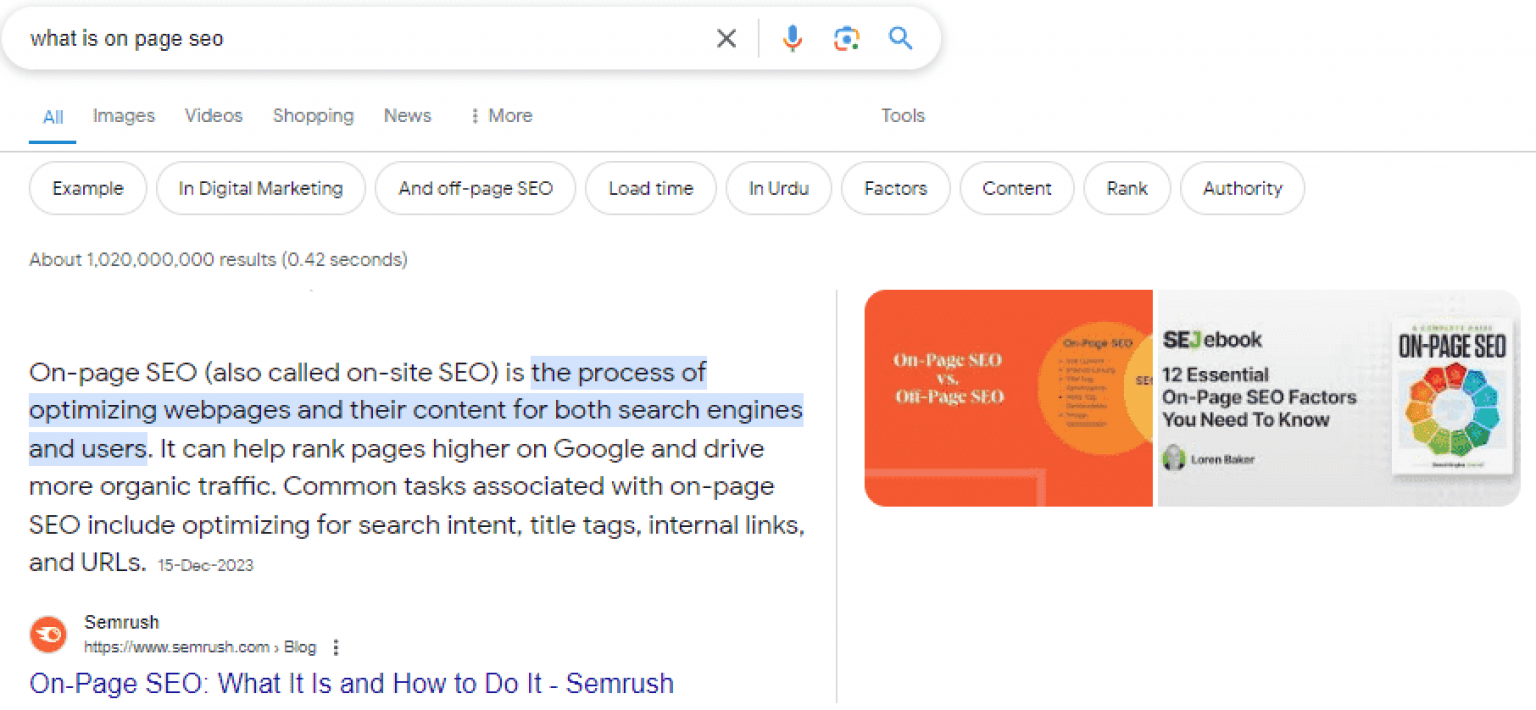
Task: Click inside the search input field
Action: 300,38
